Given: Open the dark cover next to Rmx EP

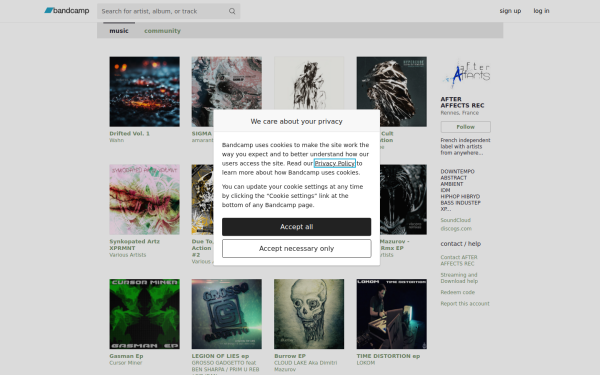Looking at the screenshot, I should coord(403,200).
